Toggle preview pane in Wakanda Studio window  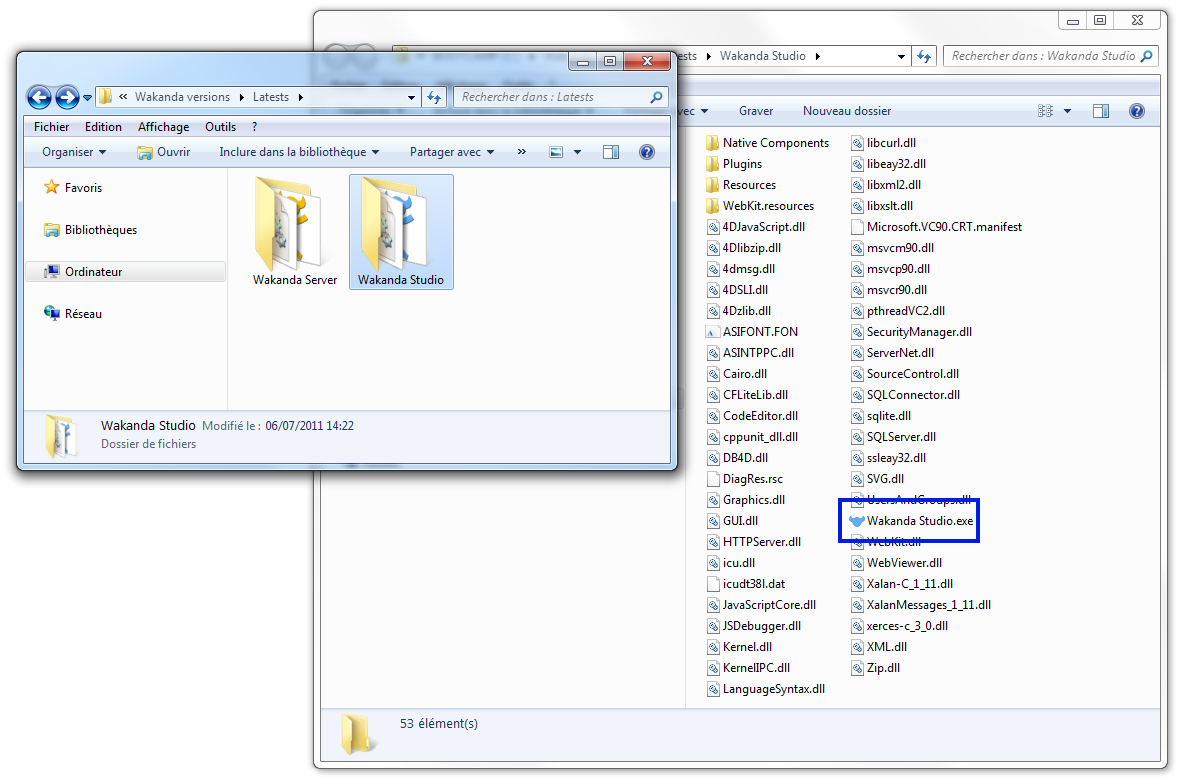click(x=1101, y=111)
